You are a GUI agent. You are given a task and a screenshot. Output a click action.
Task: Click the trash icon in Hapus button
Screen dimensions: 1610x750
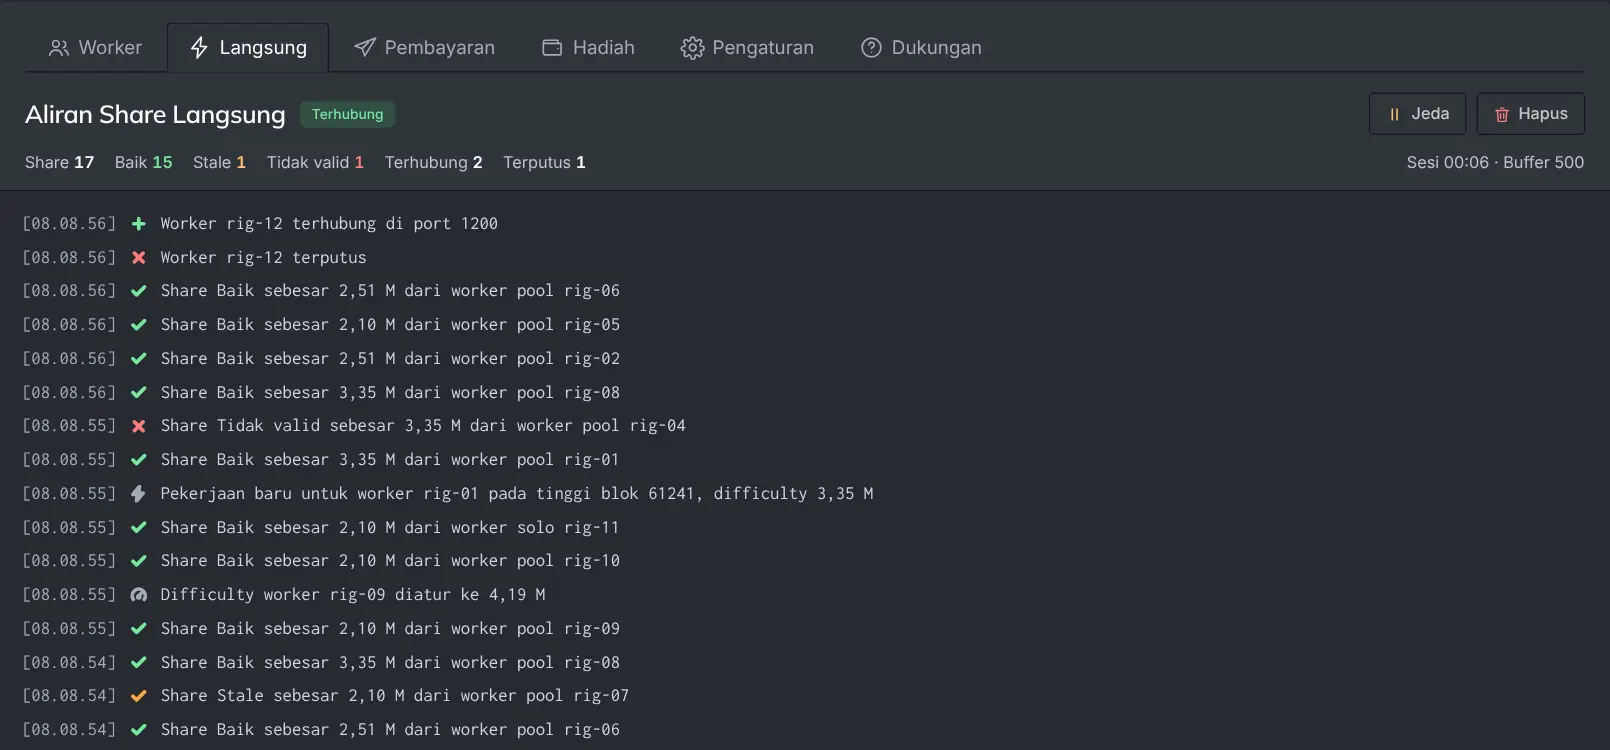1502,115
